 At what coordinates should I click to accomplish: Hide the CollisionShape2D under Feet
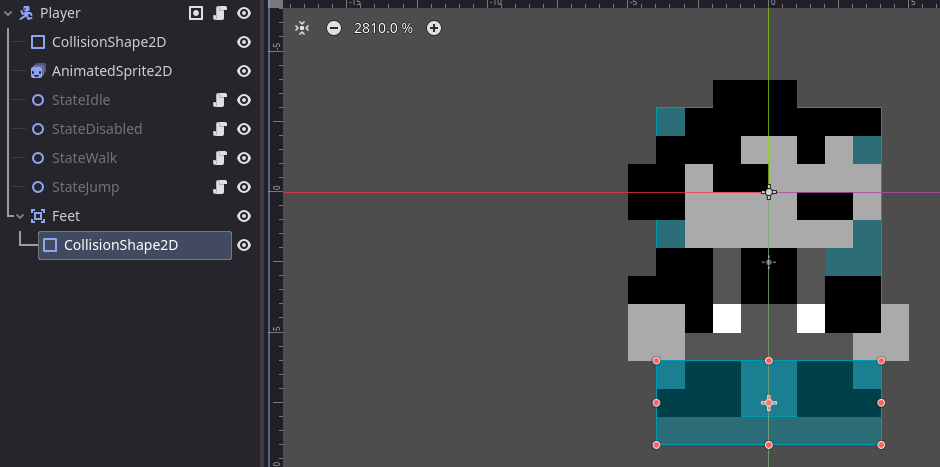click(x=244, y=245)
